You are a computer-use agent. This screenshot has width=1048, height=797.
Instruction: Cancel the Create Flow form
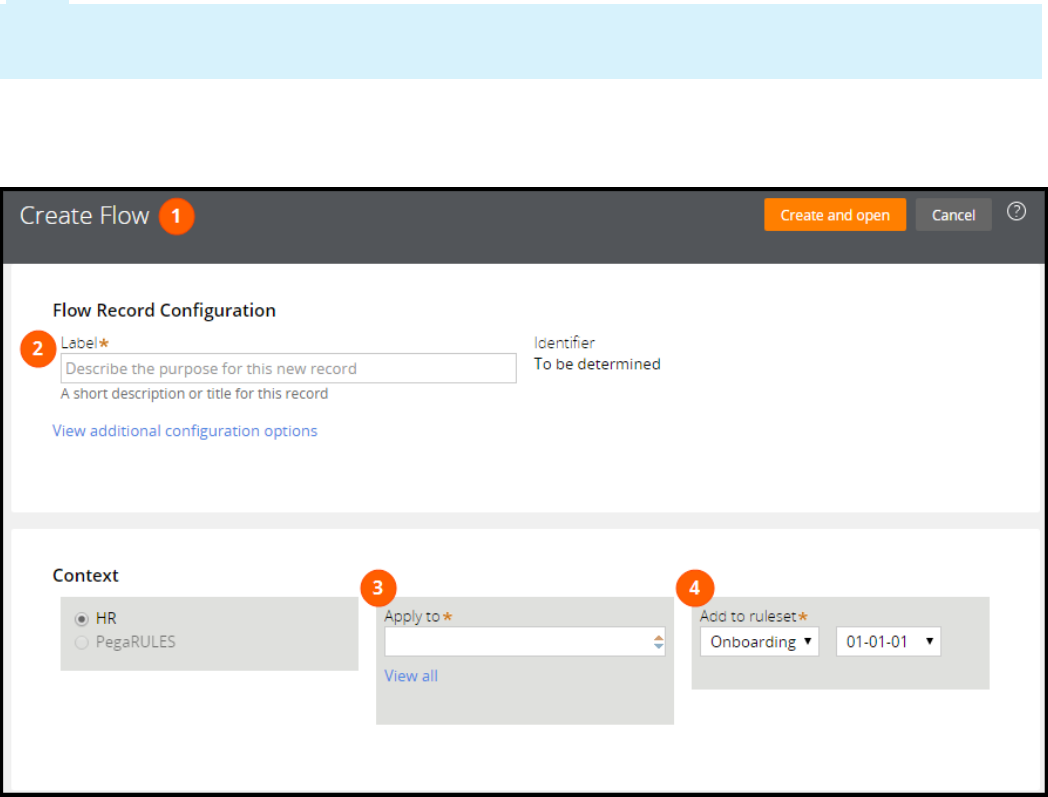point(953,215)
